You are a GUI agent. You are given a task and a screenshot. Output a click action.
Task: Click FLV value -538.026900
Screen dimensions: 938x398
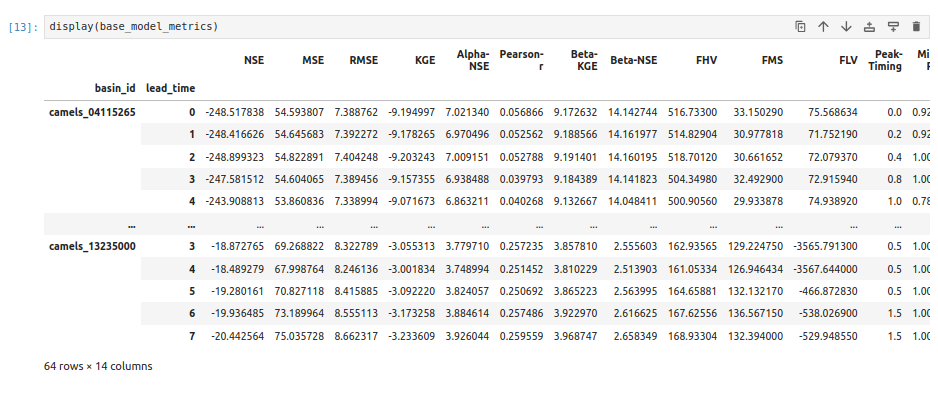[x=828, y=314]
